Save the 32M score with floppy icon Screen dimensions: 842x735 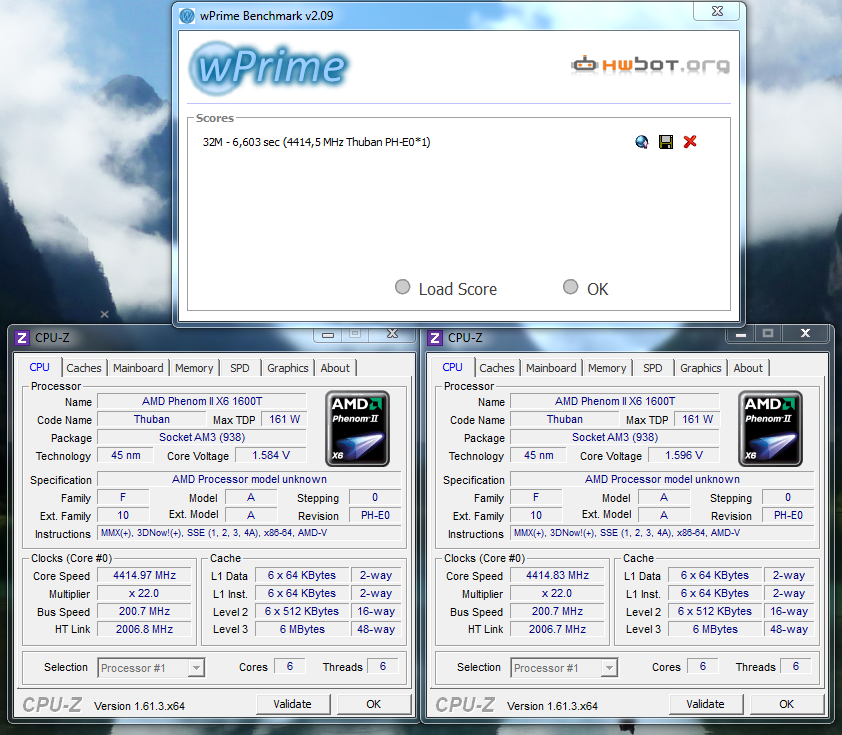tap(666, 142)
